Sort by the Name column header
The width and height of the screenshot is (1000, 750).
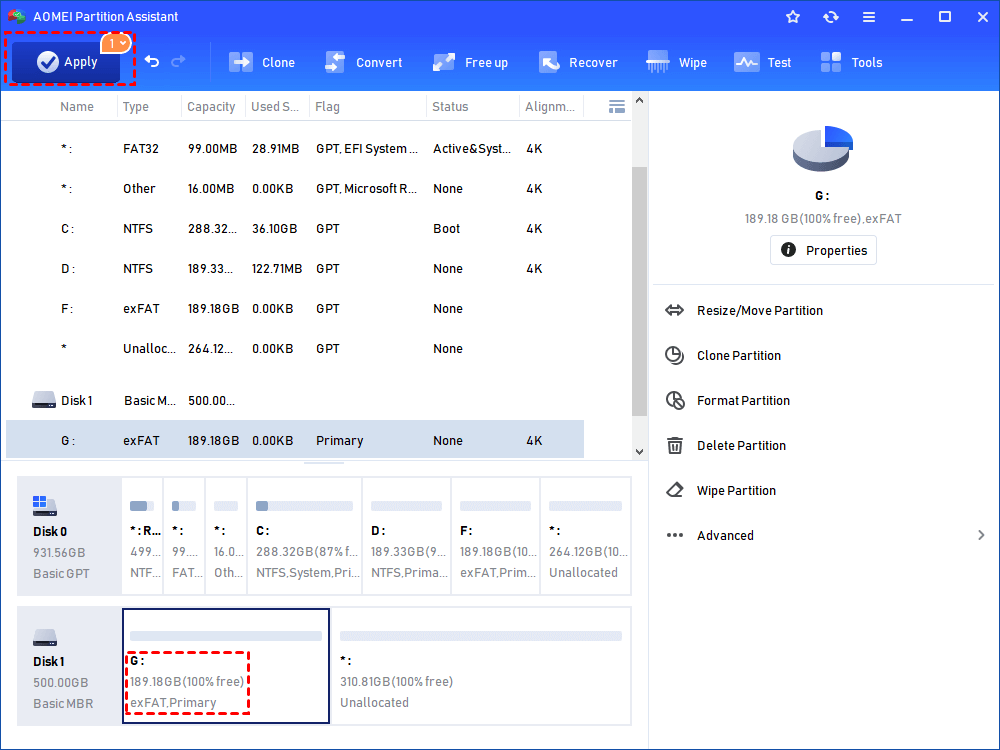click(x=77, y=107)
